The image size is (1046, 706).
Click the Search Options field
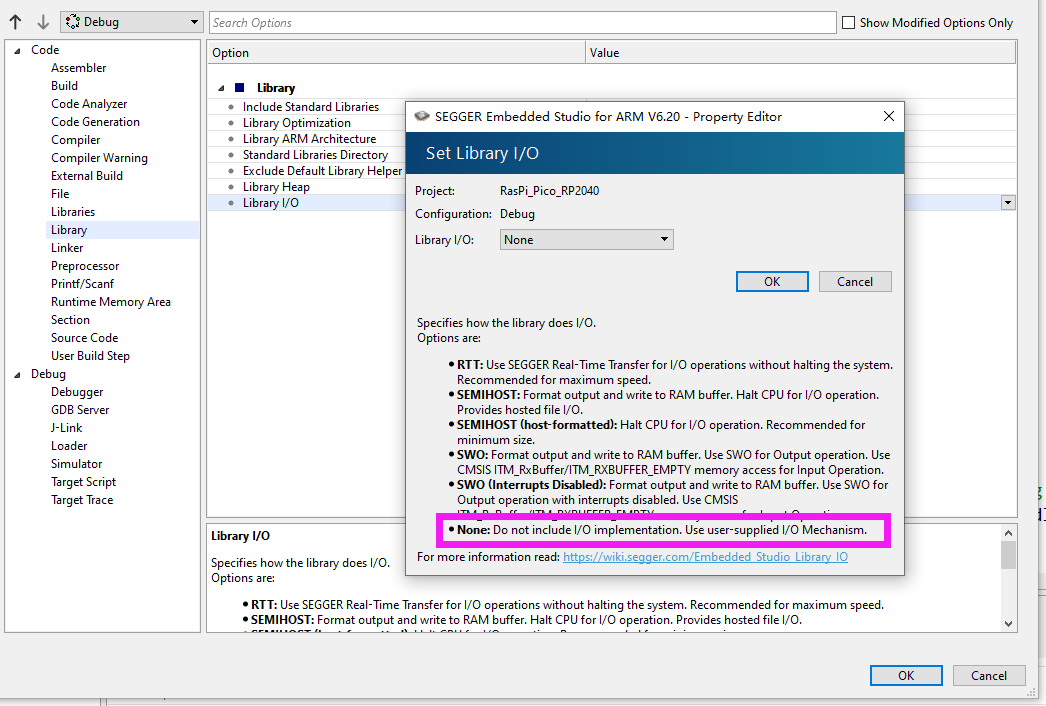522,23
